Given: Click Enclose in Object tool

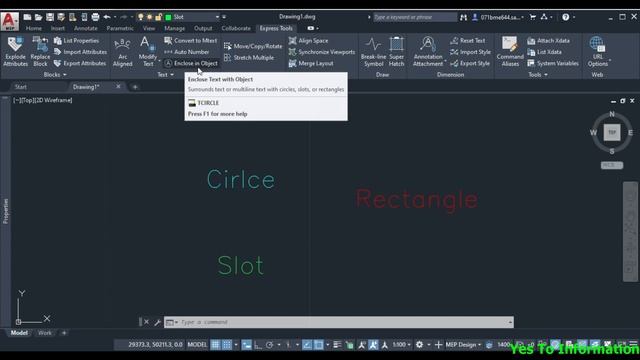Looking at the screenshot, I should pos(191,63).
